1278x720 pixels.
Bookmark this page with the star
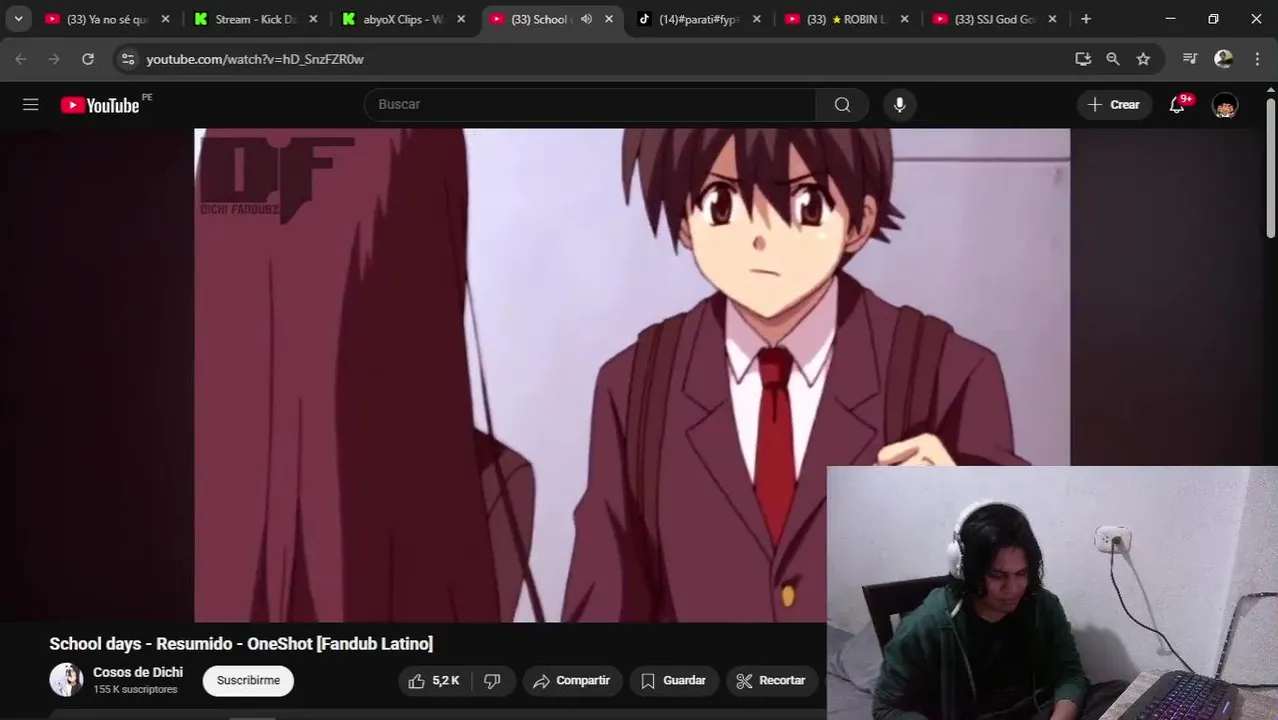point(1143,59)
